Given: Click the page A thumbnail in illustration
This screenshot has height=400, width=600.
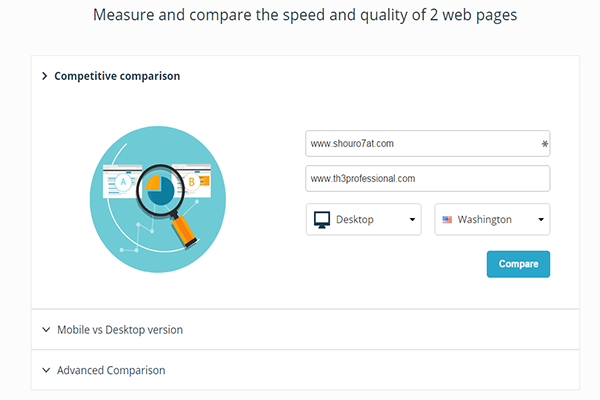Looking at the screenshot, I should [121, 181].
